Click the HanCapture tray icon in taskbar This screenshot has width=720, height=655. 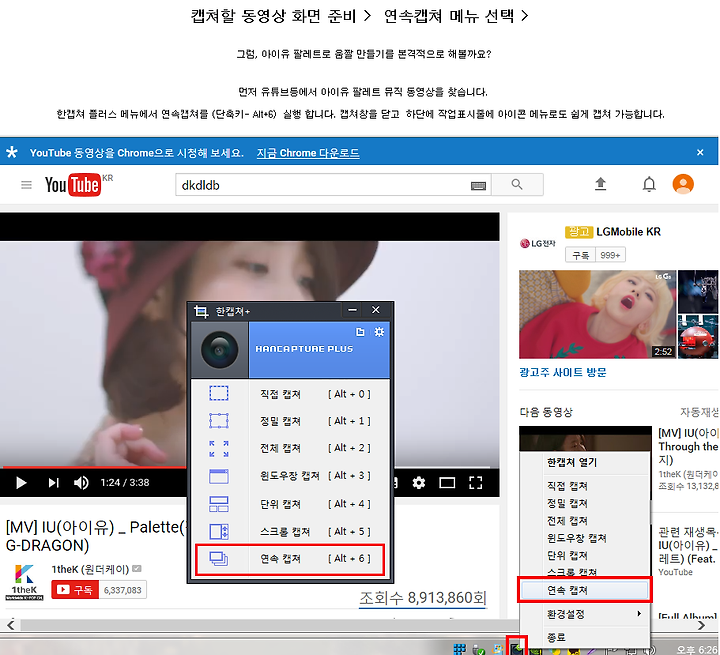[517, 648]
